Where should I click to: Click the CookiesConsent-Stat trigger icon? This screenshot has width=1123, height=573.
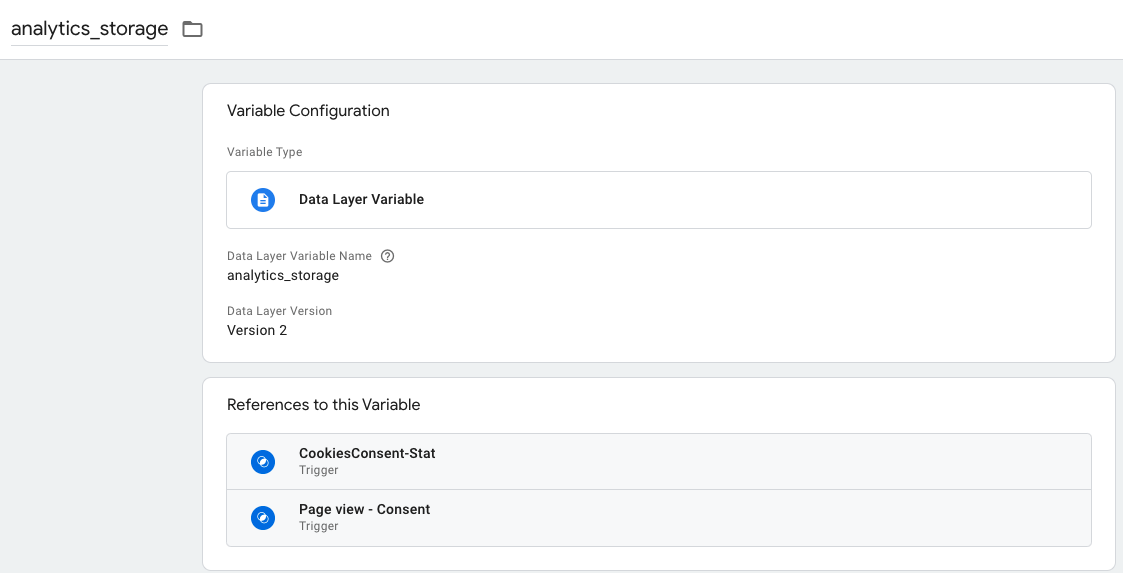263,462
